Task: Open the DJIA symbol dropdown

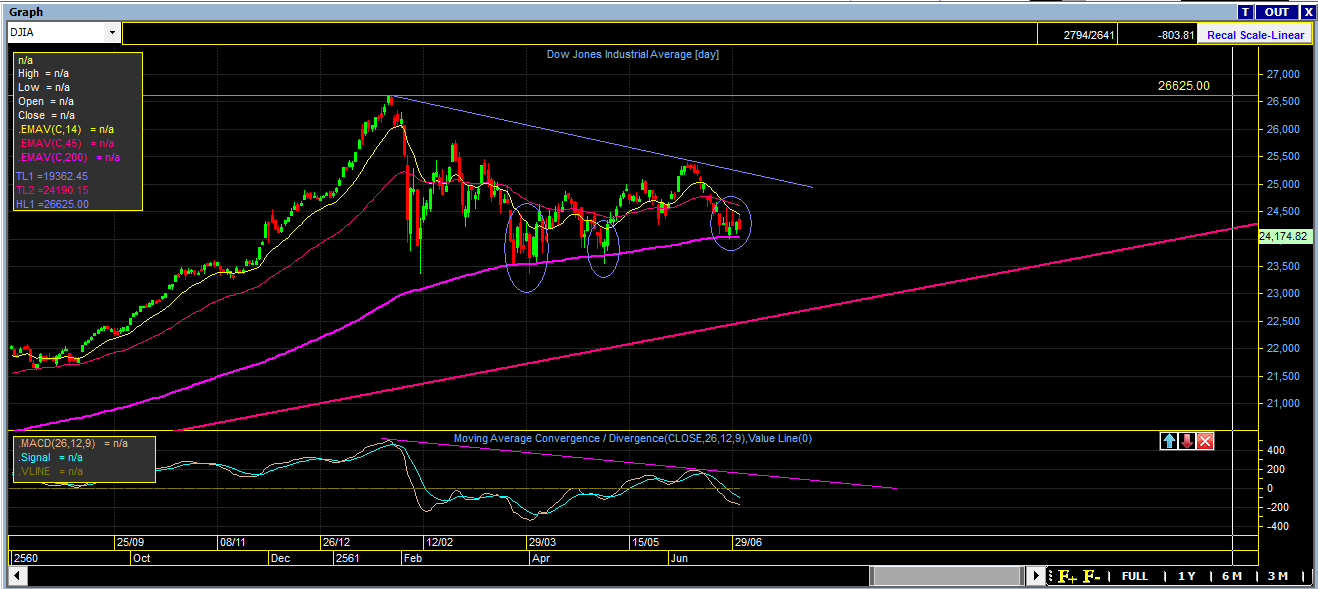Action: (x=111, y=33)
